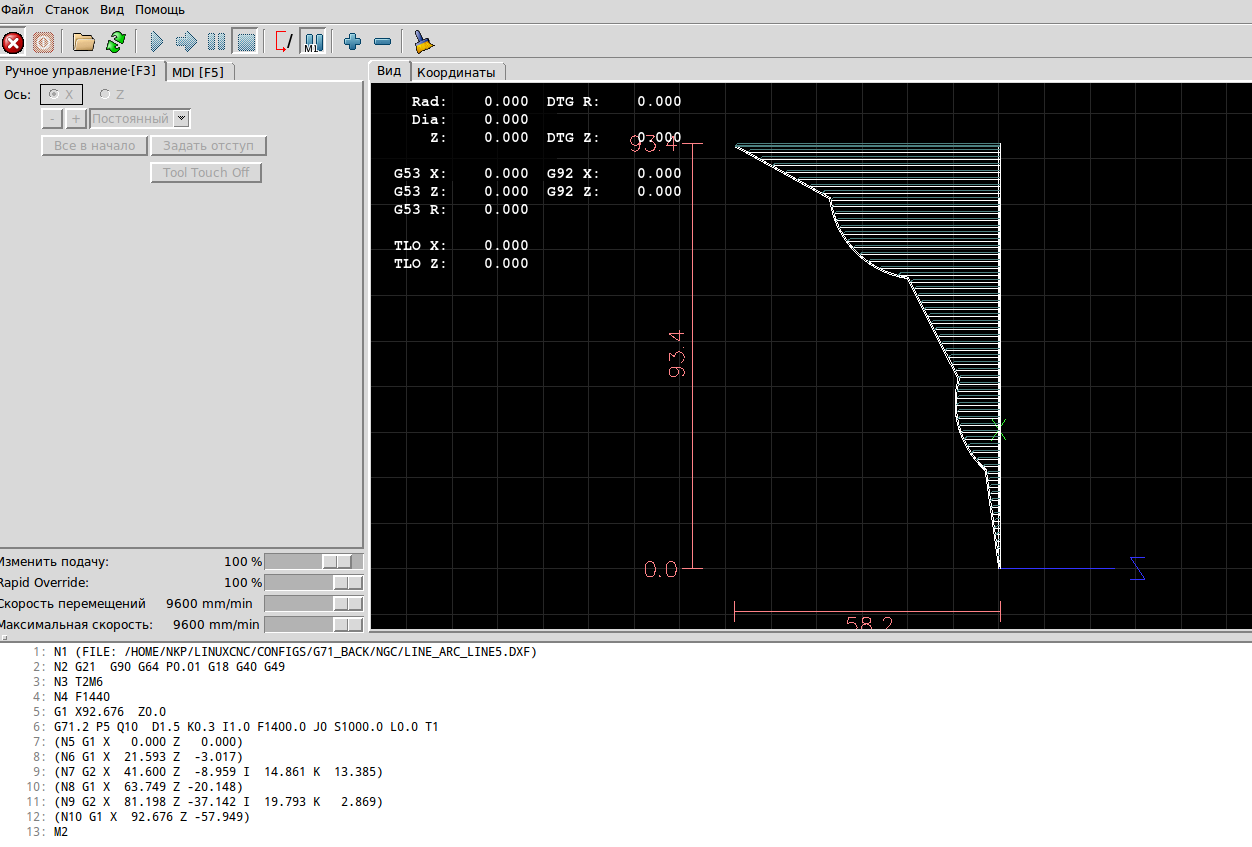This screenshot has height=847, width=1252.
Task: Clear live plot with broom icon
Action: pyautogui.click(x=424, y=42)
